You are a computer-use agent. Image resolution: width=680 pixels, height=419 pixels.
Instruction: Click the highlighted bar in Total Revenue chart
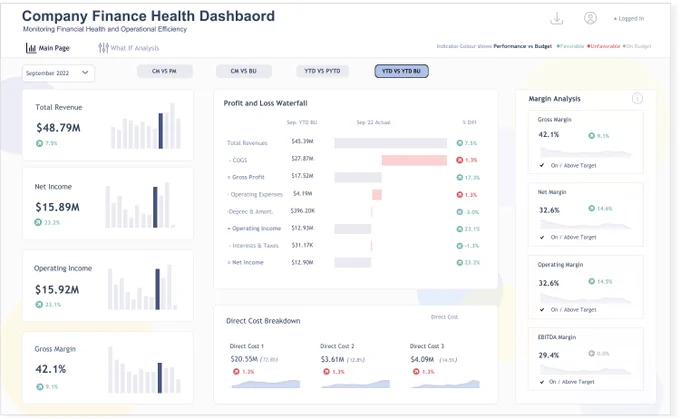click(161, 131)
